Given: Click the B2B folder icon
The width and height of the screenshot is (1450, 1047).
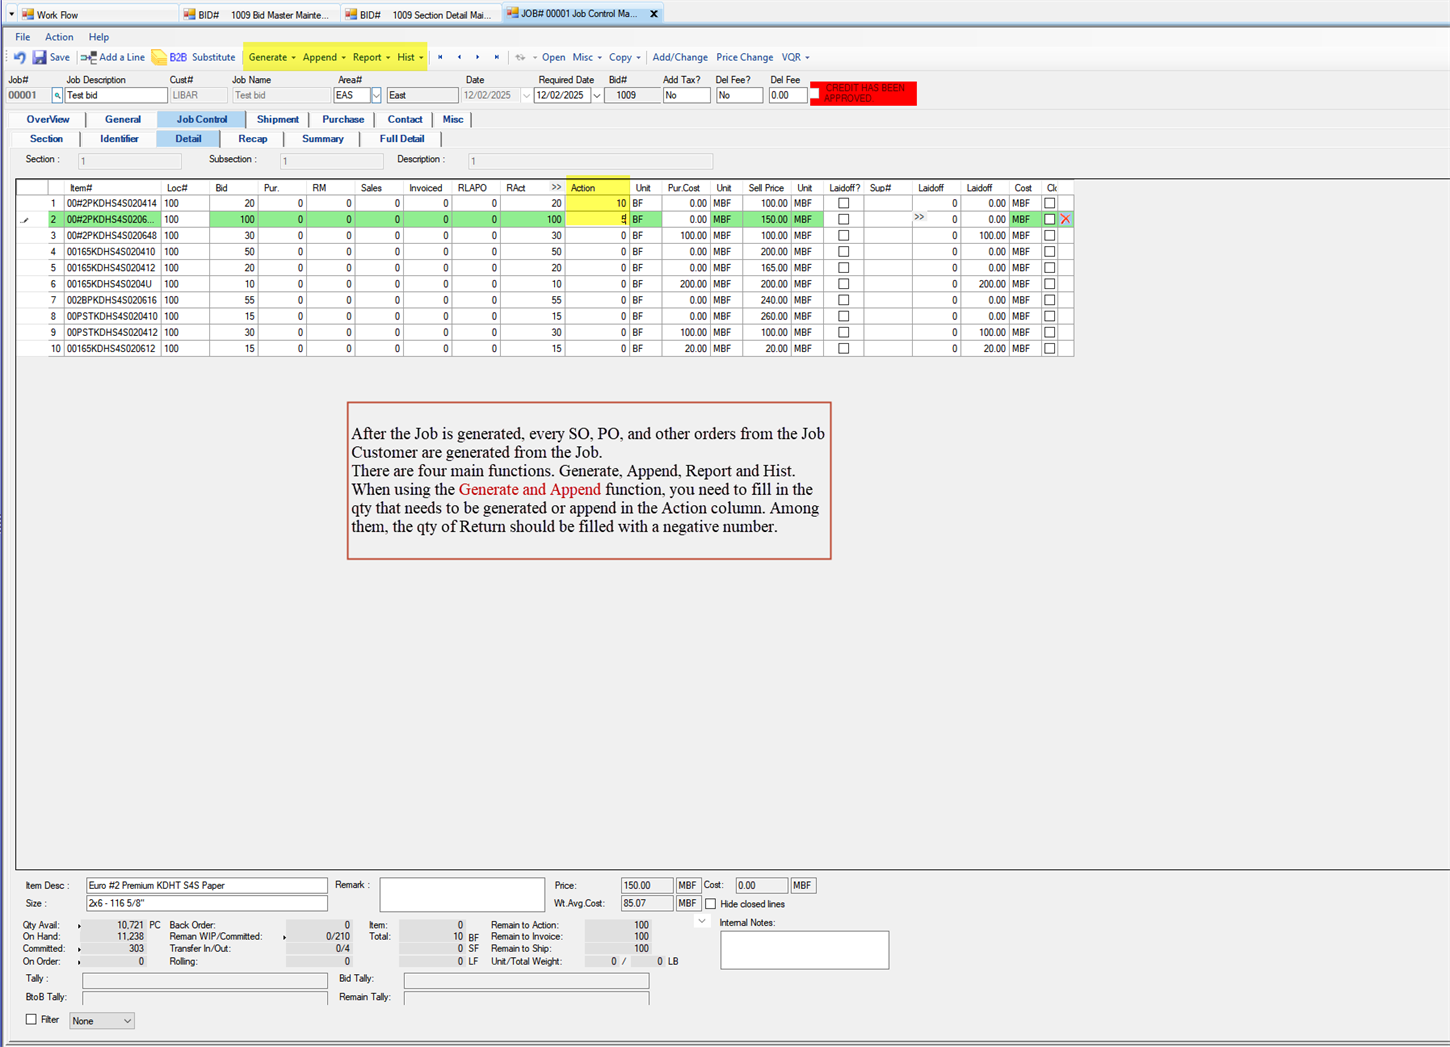Looking at the screenshot, I should coord(159,58).
